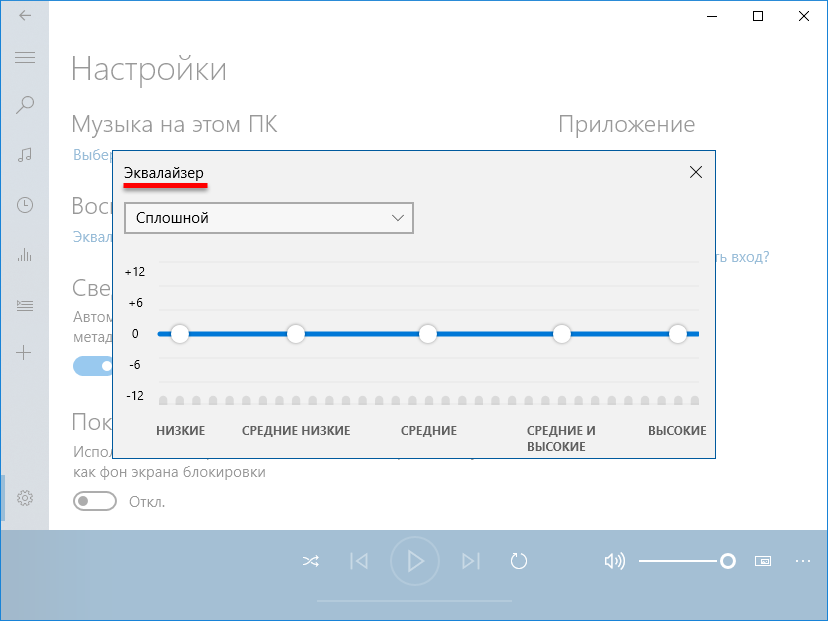
Task: Click the -12 scale label
Action: click(135, 396)
